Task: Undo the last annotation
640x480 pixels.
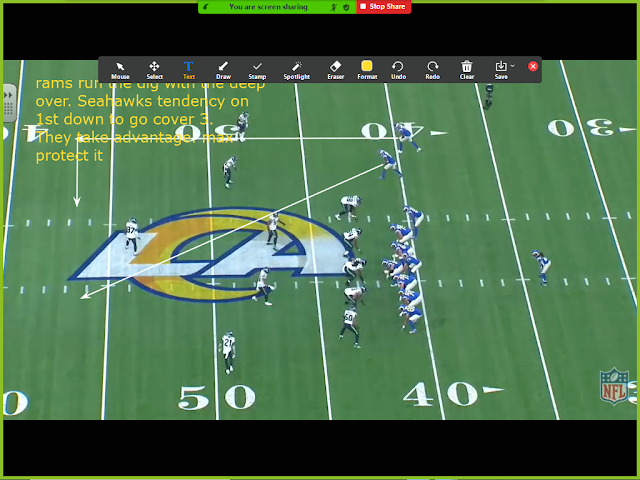Action: click(x=398, y=70)
